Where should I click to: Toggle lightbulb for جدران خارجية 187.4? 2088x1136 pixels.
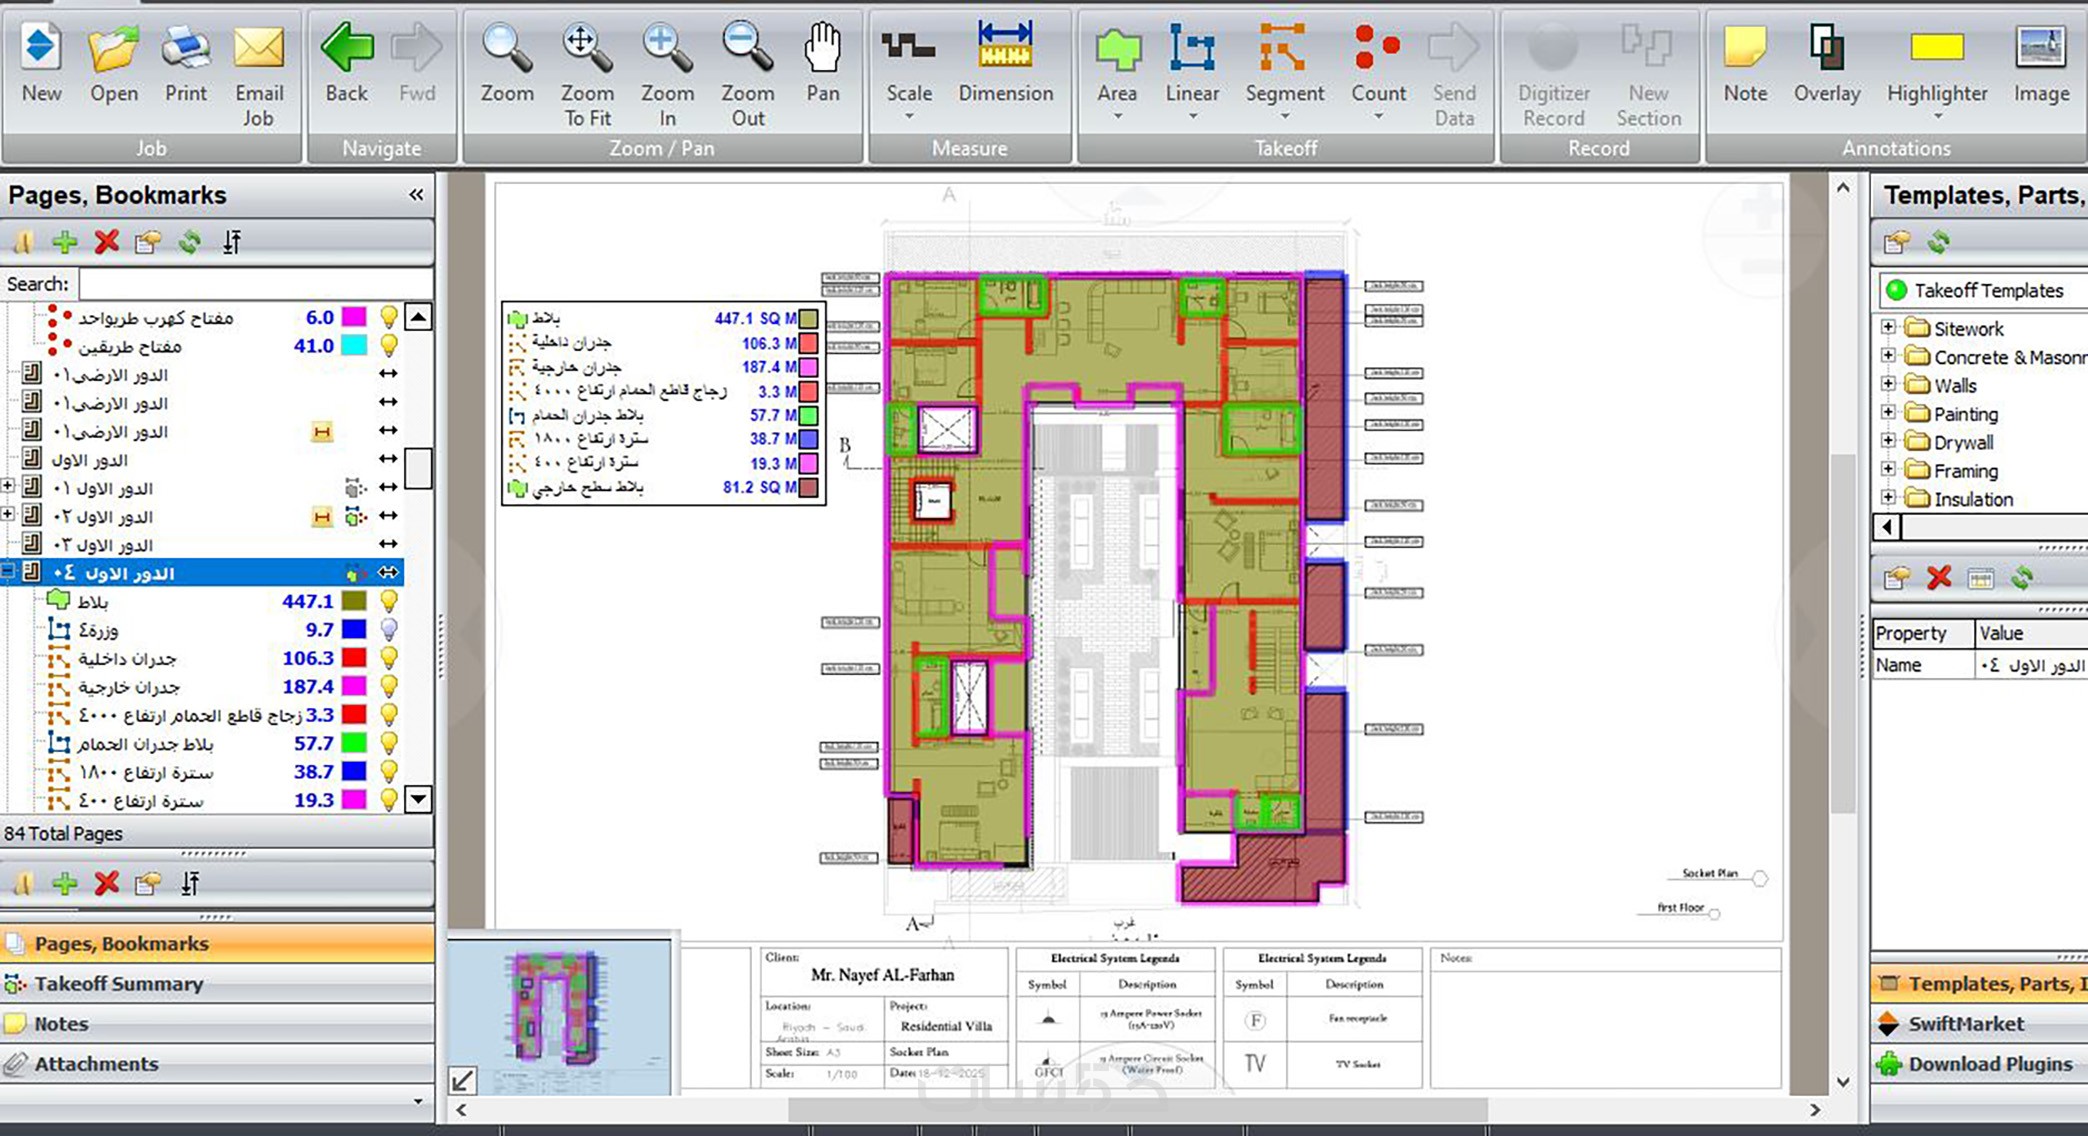pyautogui.click(x=389, y=687)
